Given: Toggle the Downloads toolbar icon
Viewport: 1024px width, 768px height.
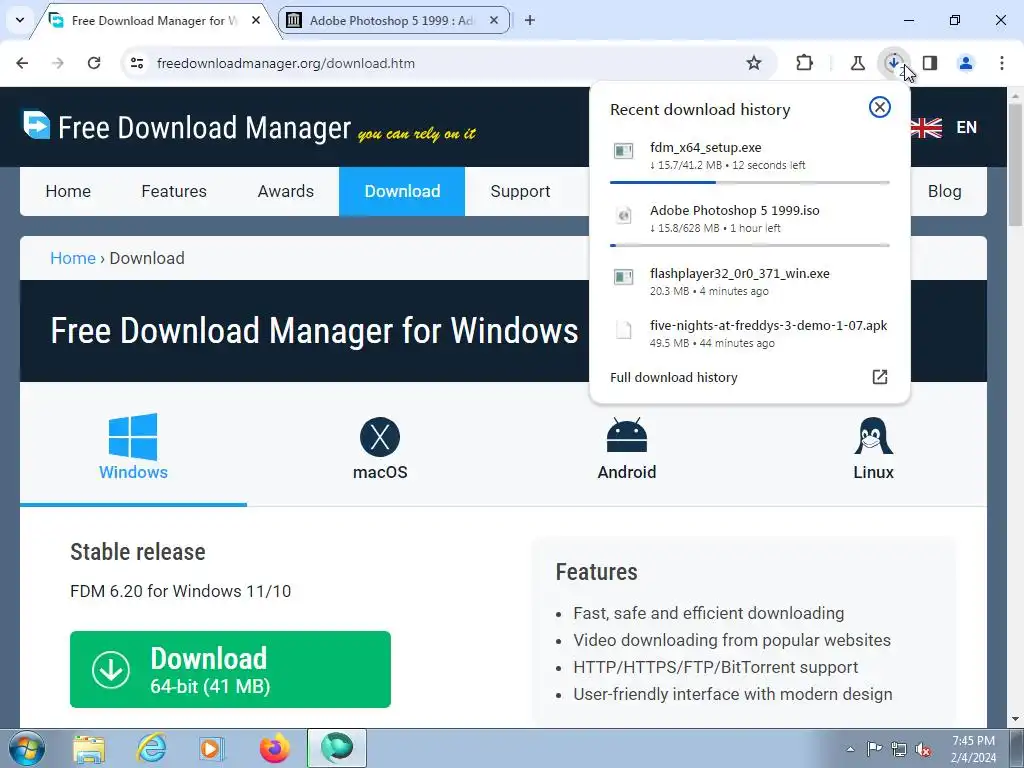Looking at the screenshot, I should pos(893,63).
